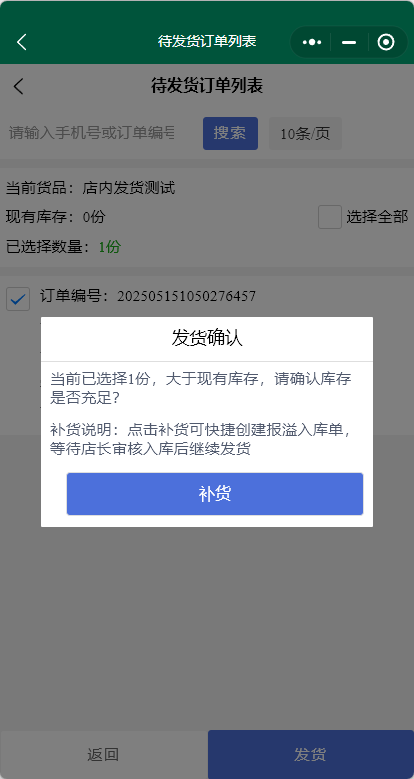The image size is (414, 779).
Task: Click the 发货确认 dialog title
Action: pos(207,338)
